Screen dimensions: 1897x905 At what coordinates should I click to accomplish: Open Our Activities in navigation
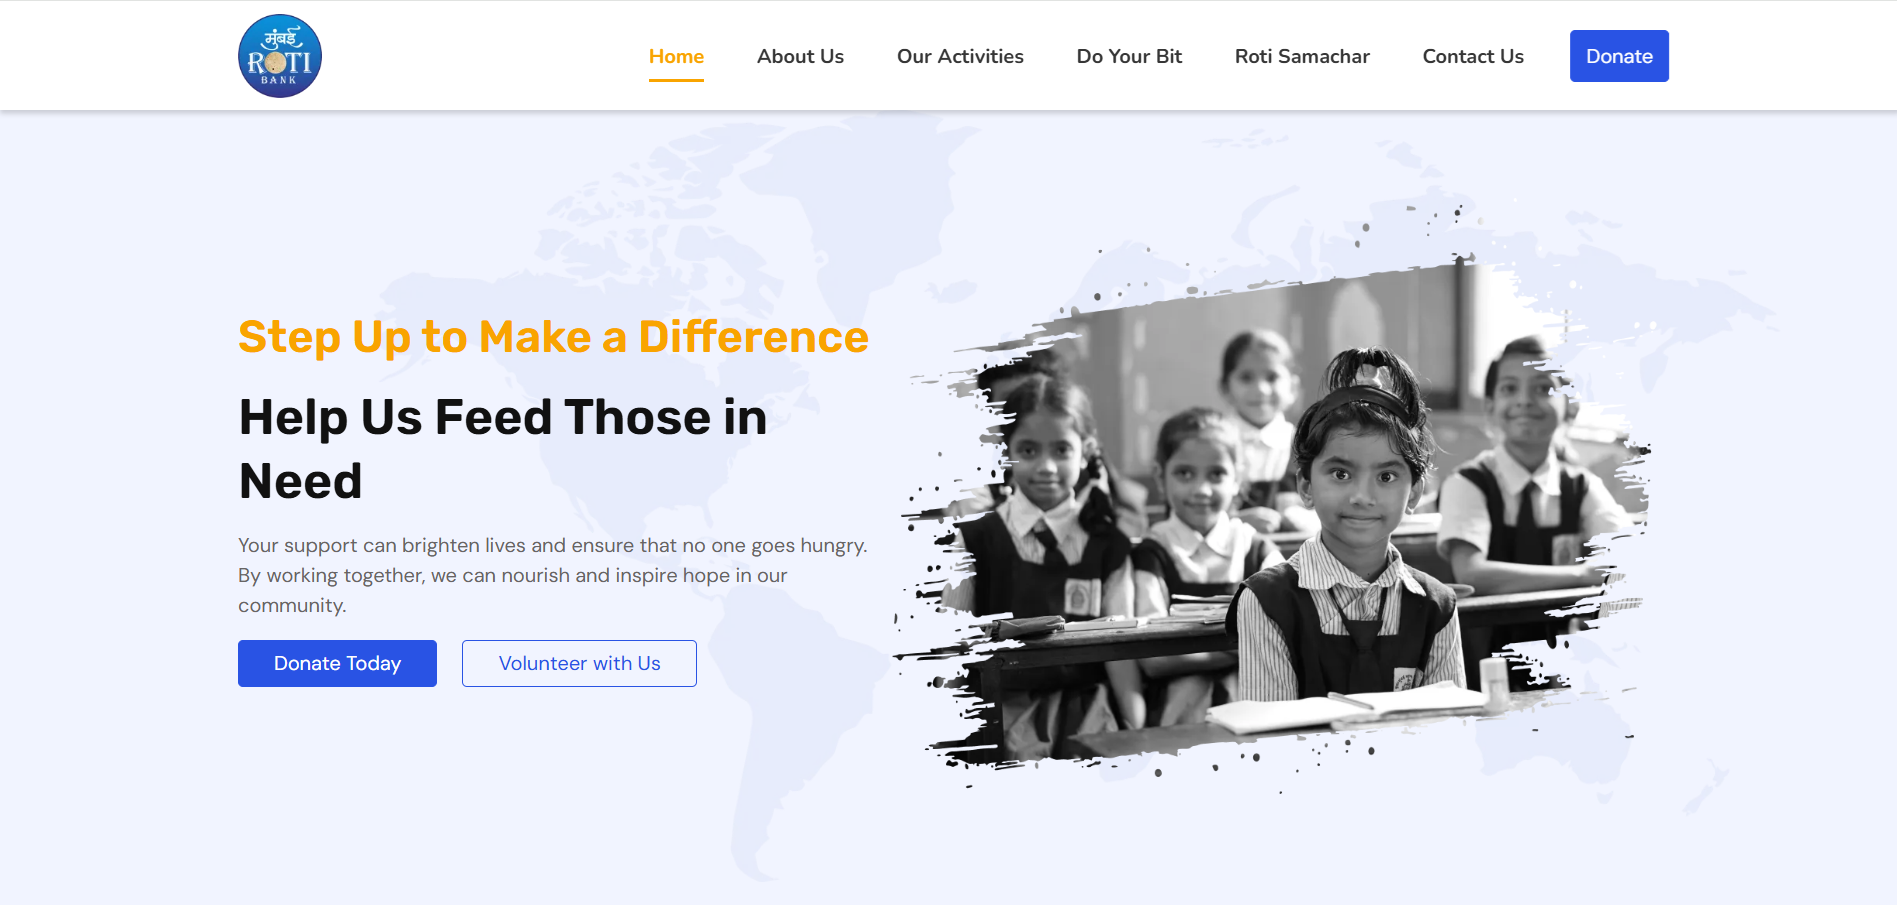[x=960, y=56]
